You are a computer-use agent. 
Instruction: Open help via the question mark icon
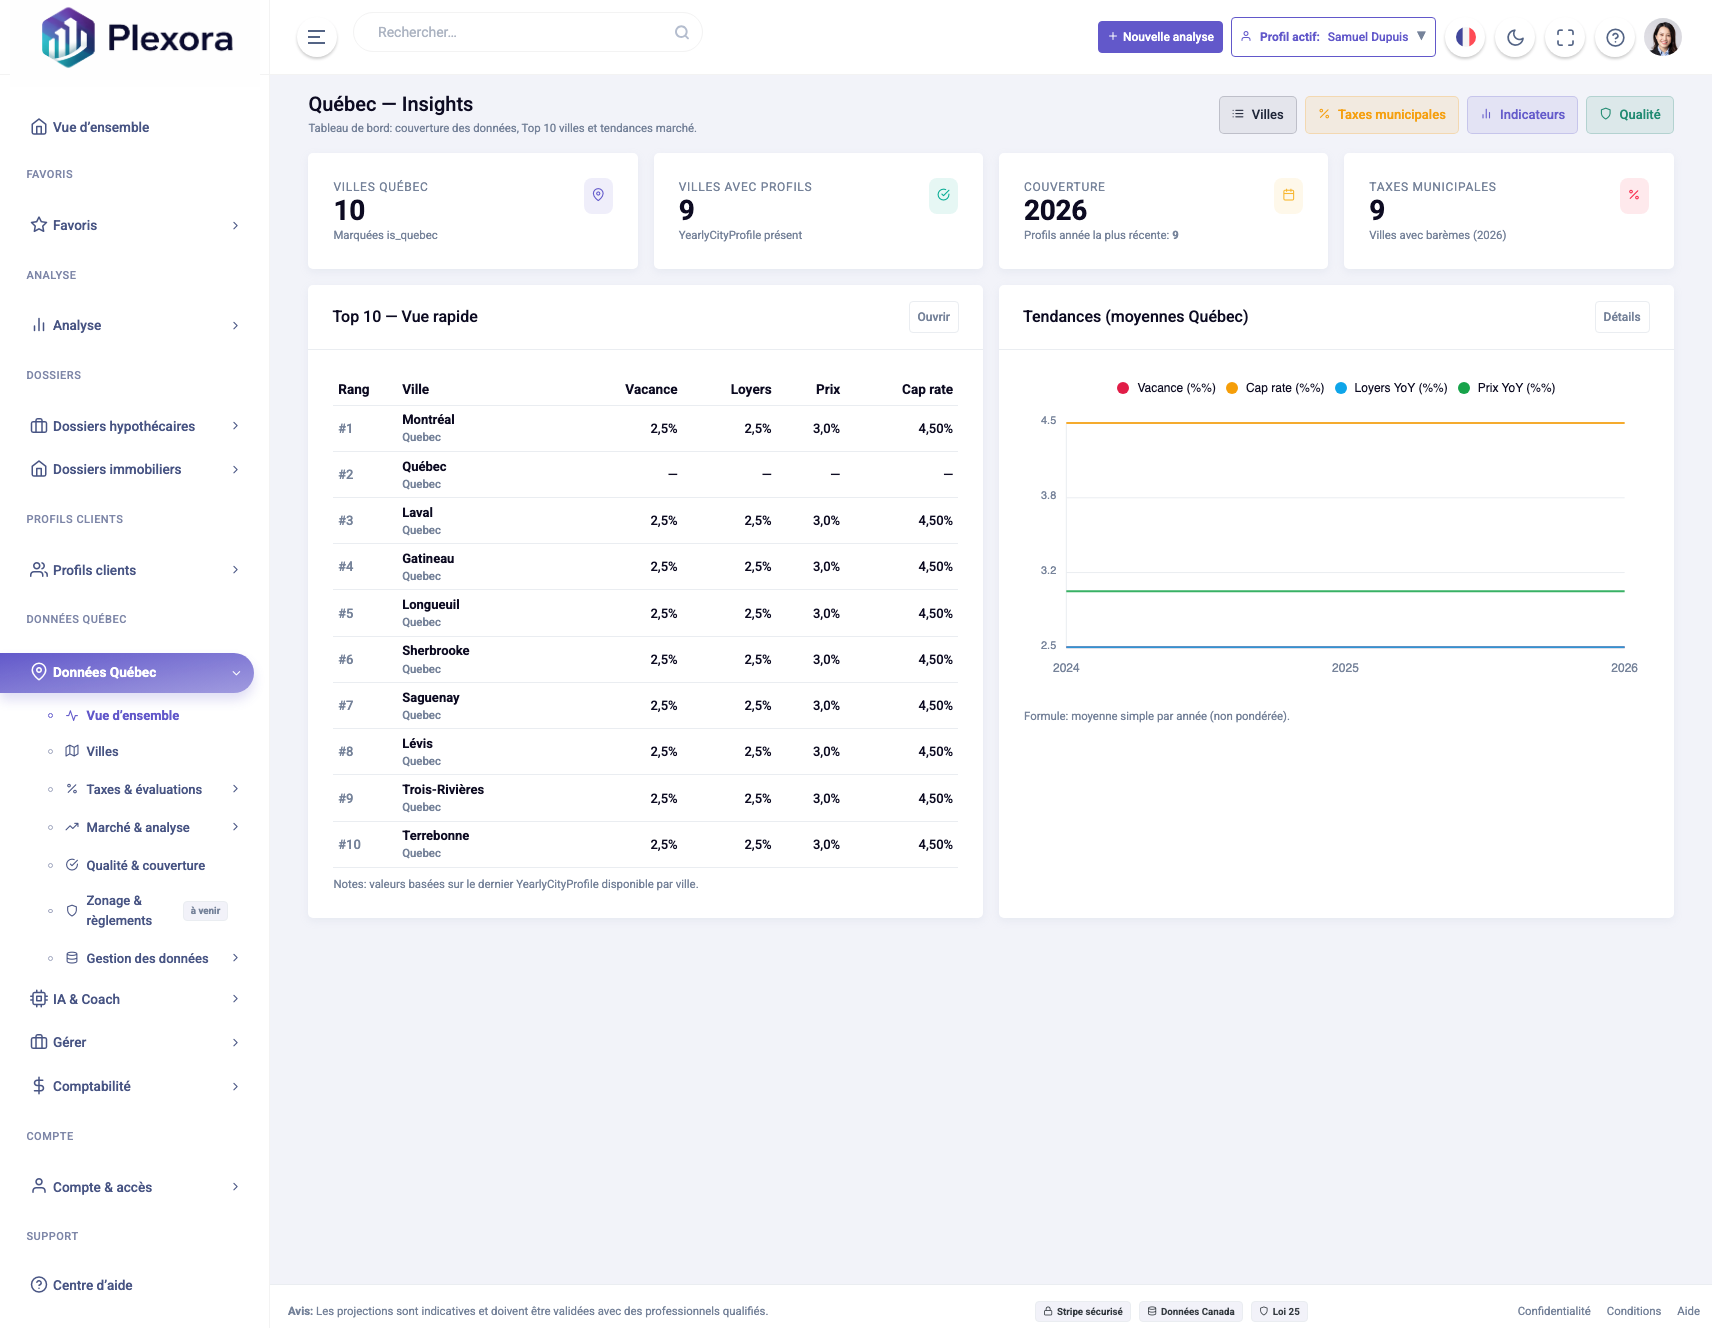[1615, 37]
